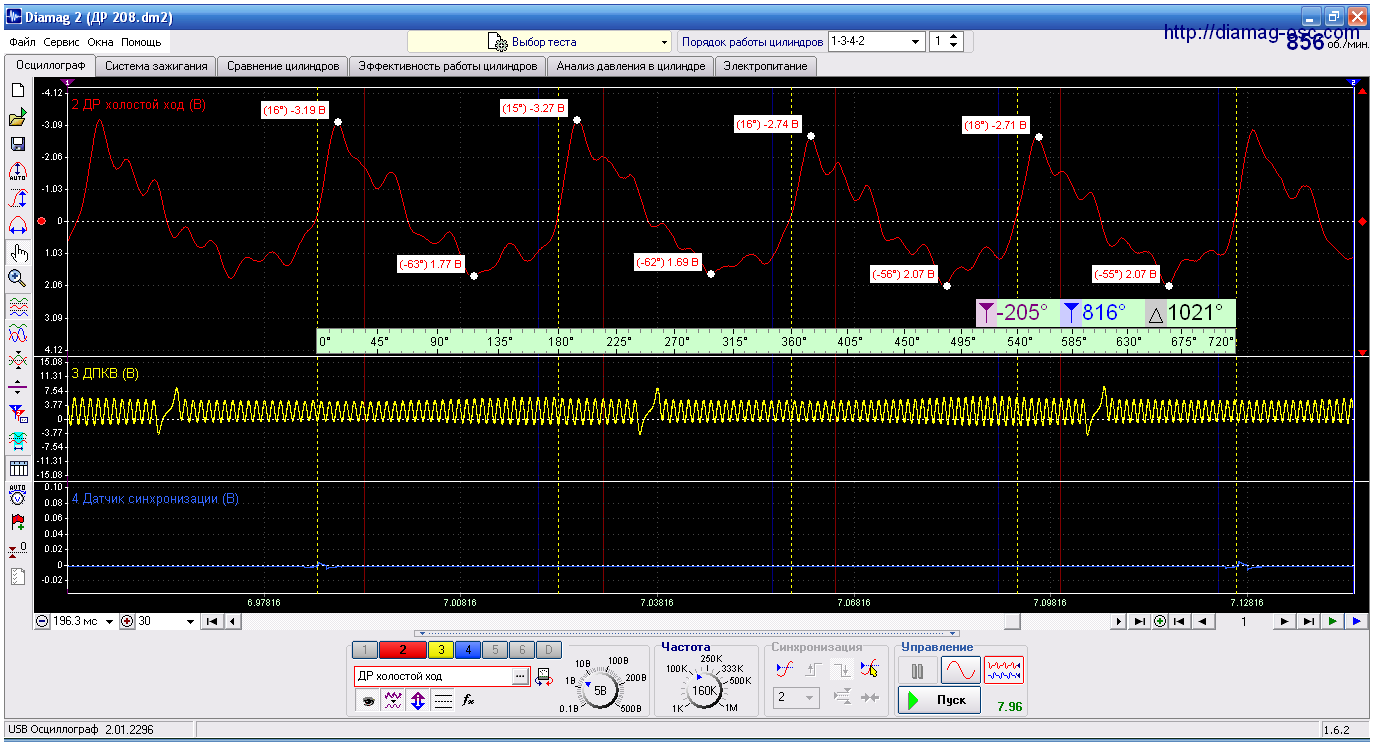
Task: Click the waveform invert icon below channel name
Action: [393, 701]
